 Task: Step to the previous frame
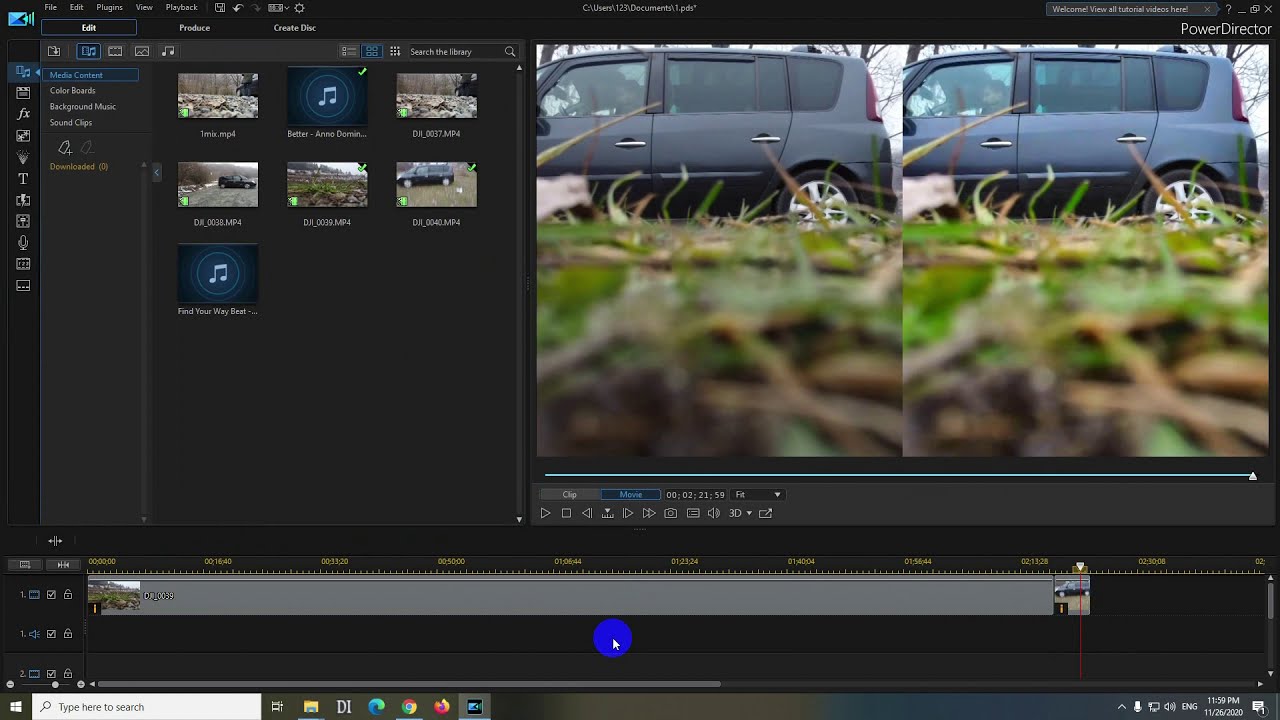click(x=587, y=513)
